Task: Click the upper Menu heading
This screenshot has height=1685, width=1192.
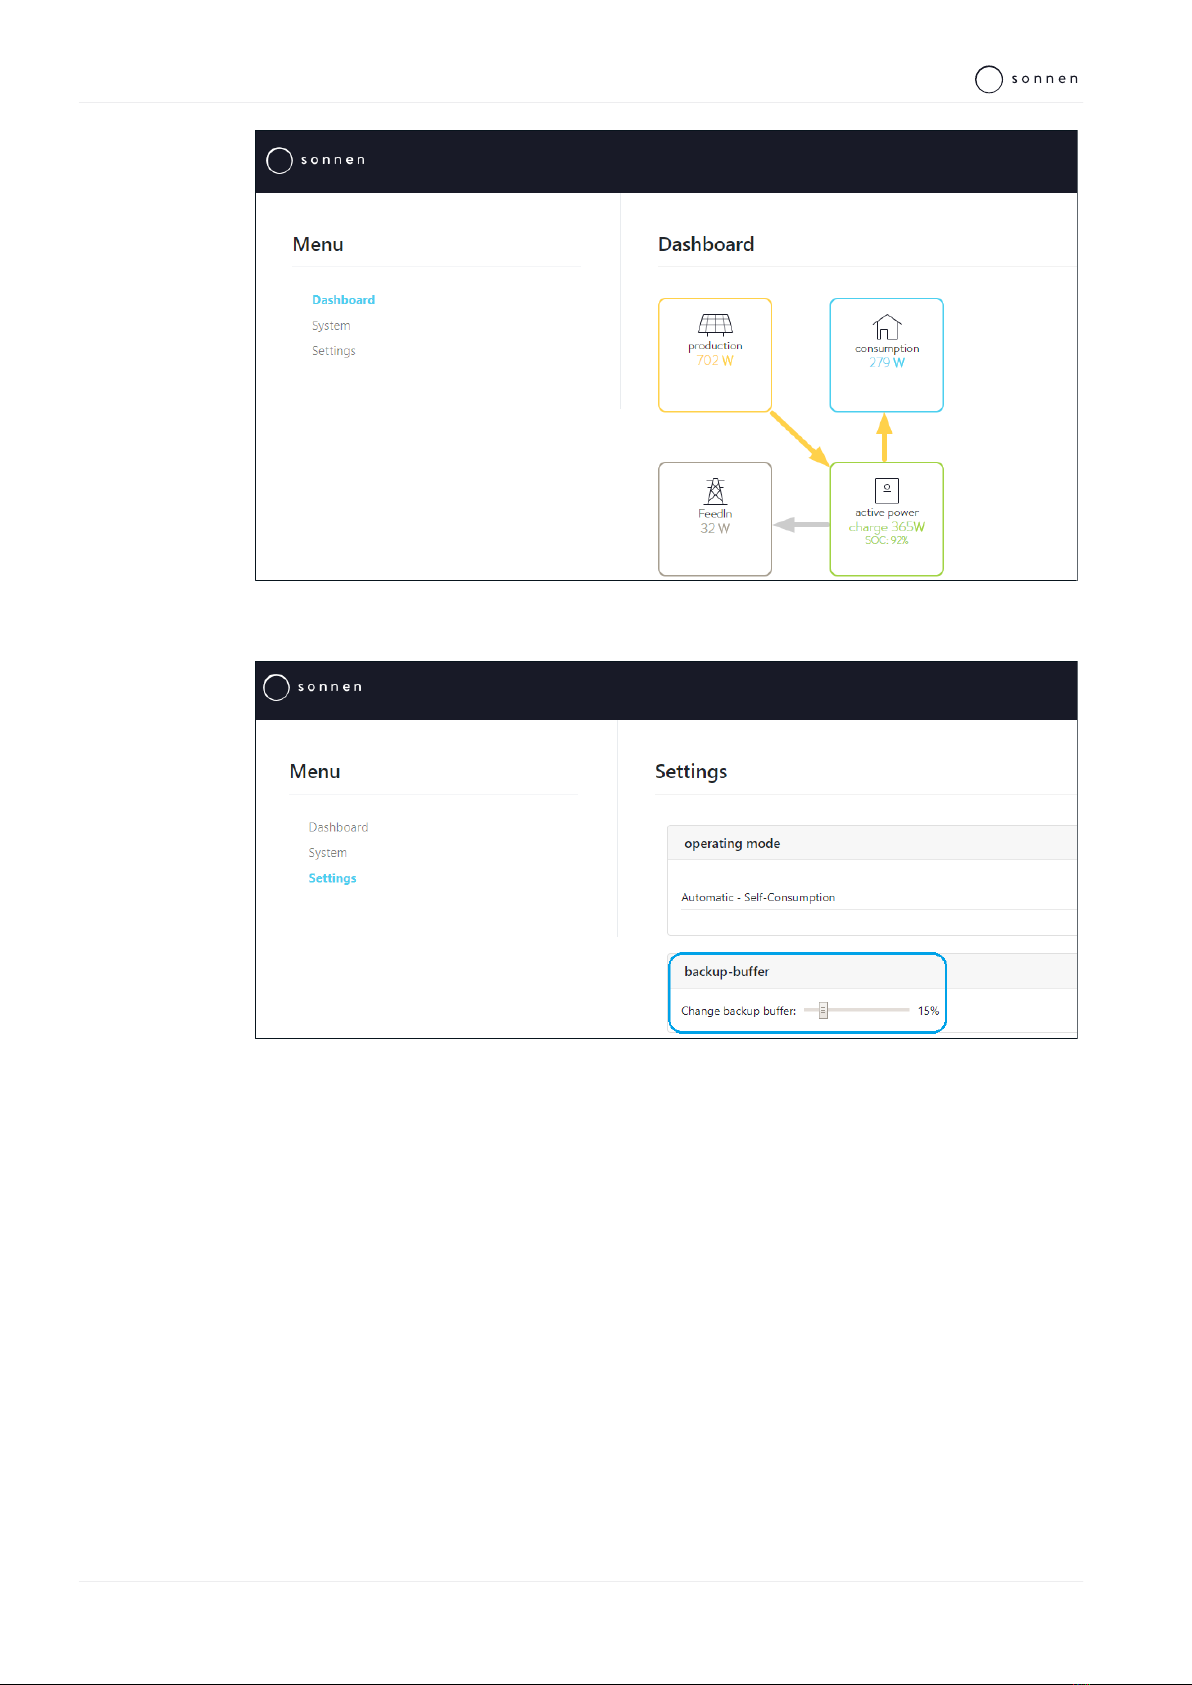Action: (318, 244)
